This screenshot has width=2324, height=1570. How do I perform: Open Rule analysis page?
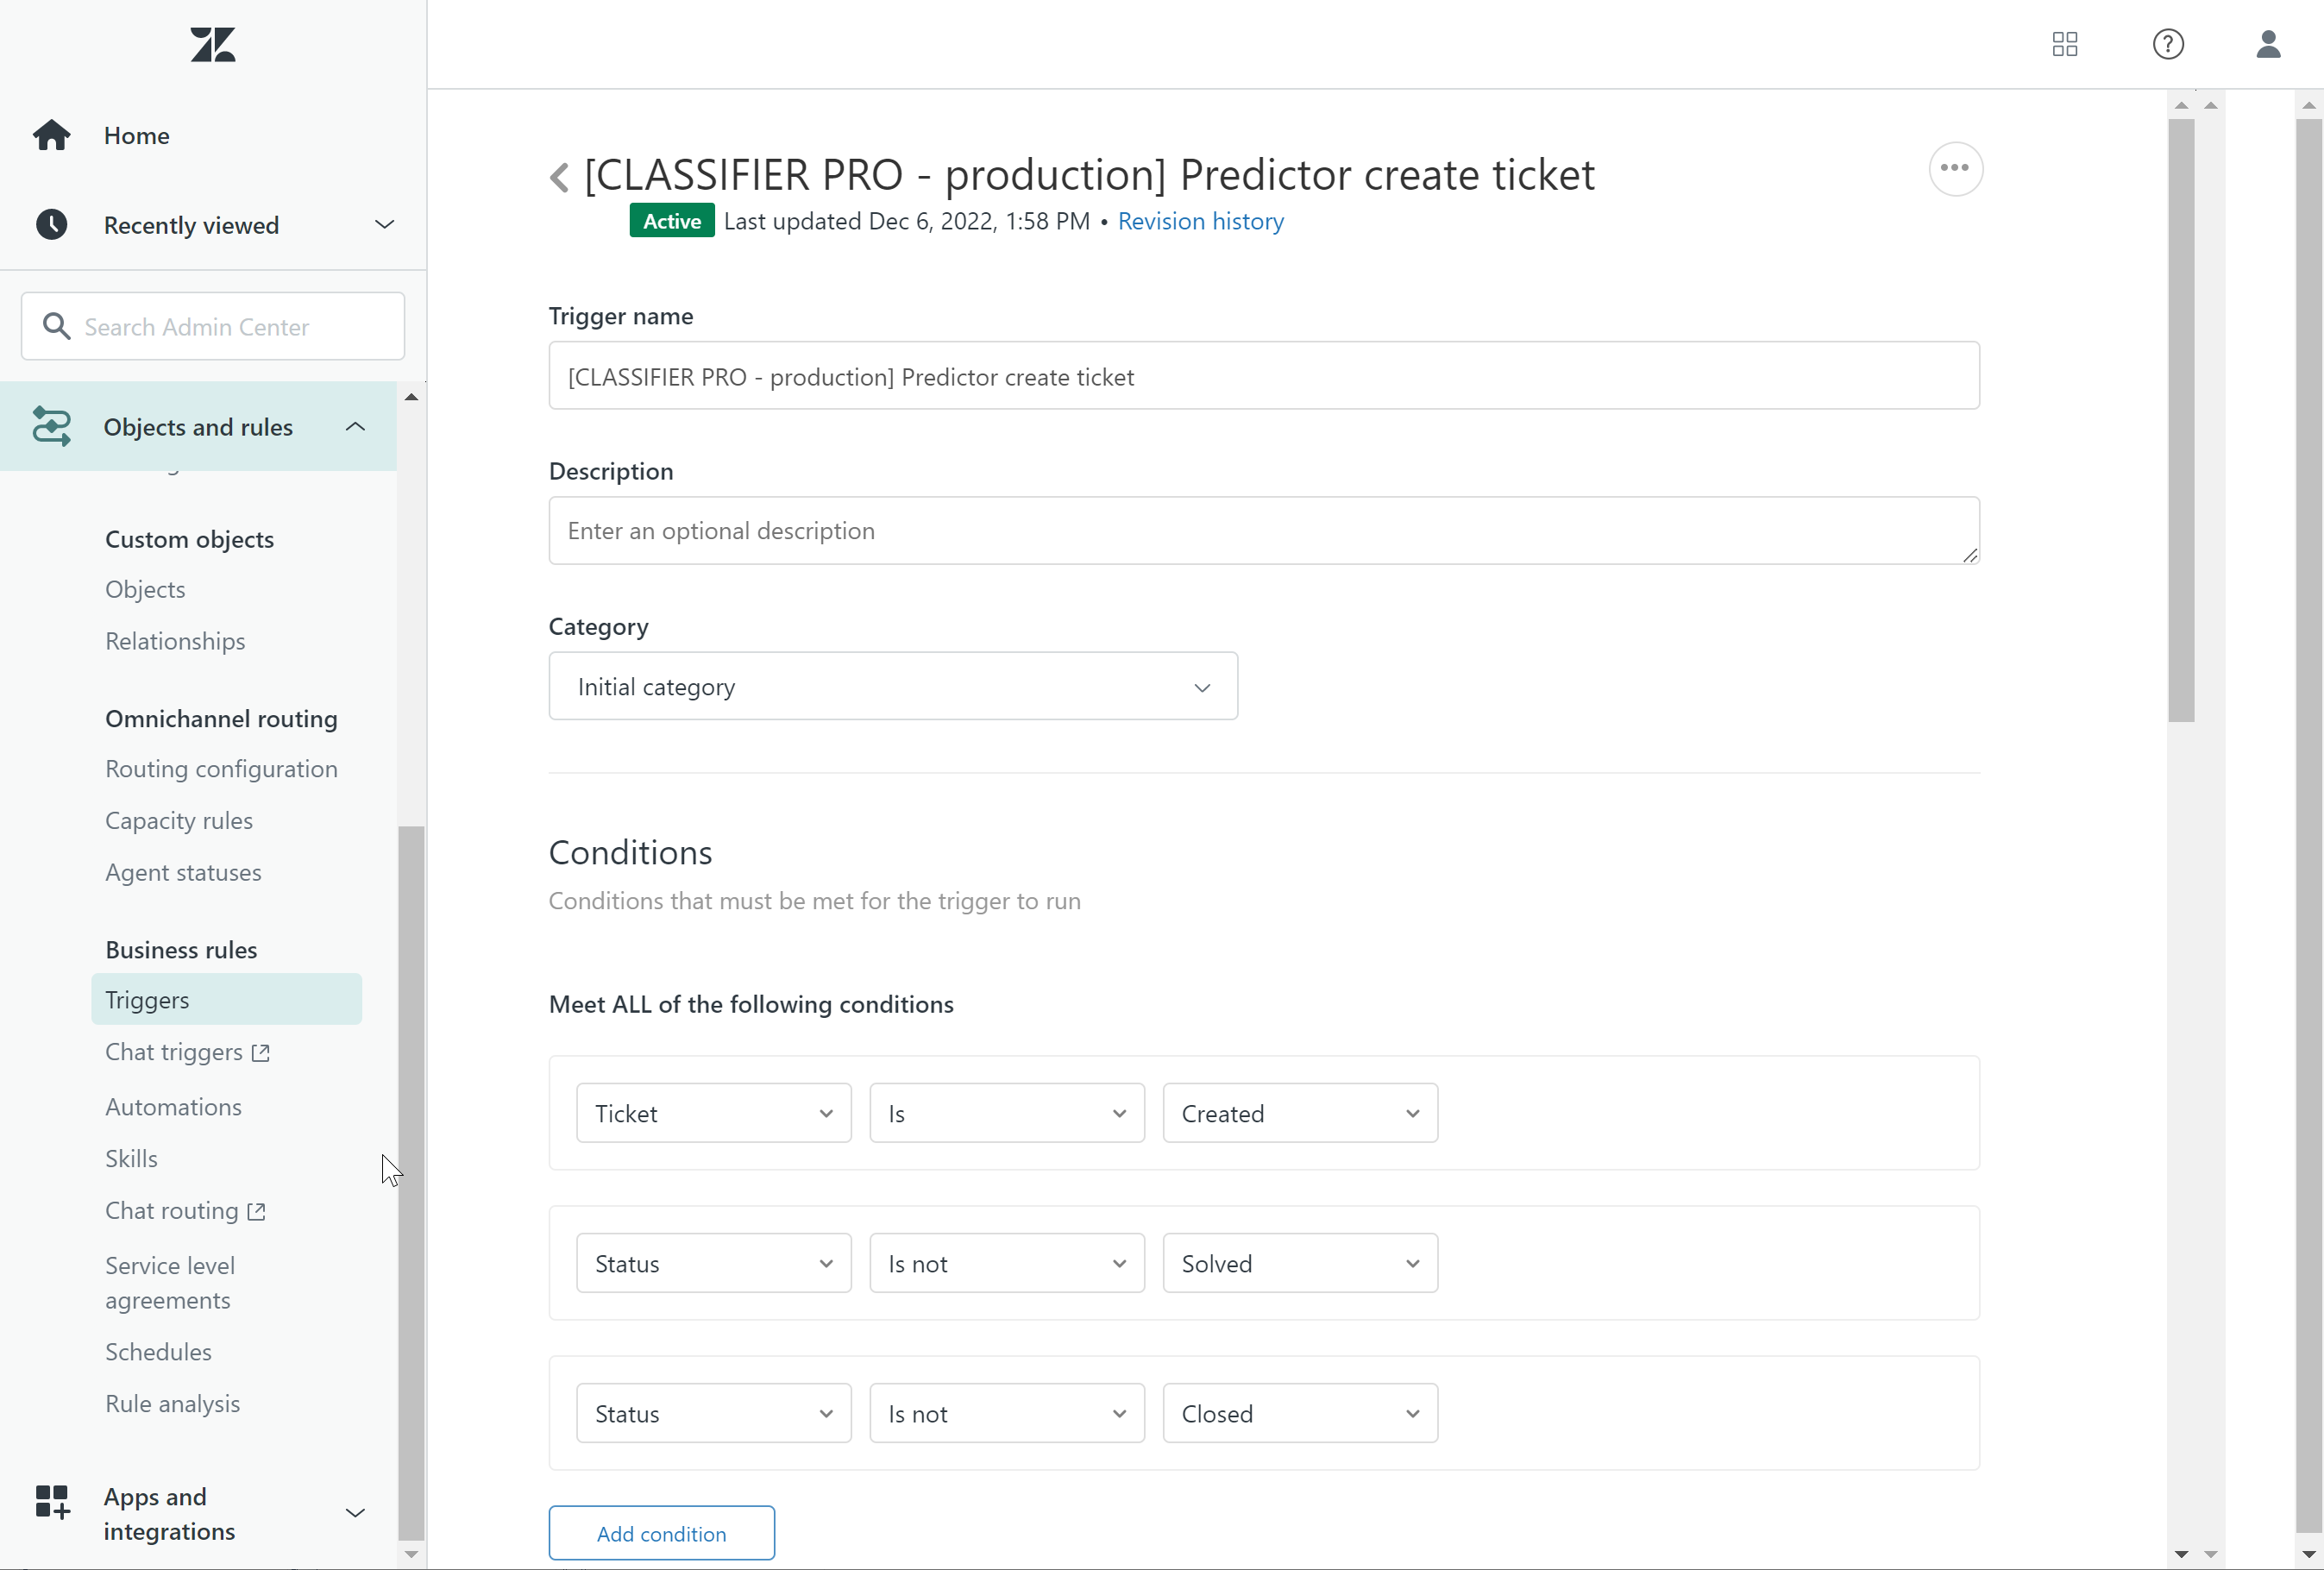[172, 1404]
